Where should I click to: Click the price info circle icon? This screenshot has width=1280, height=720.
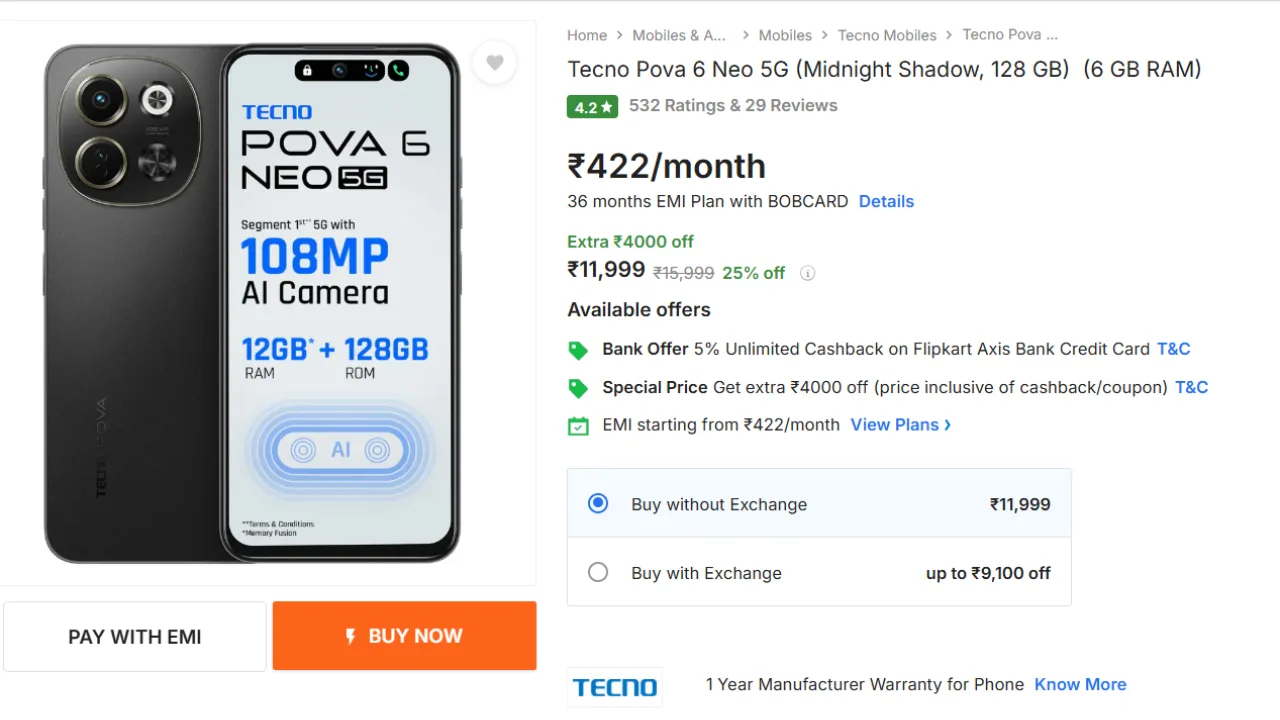tap(808, 273)
